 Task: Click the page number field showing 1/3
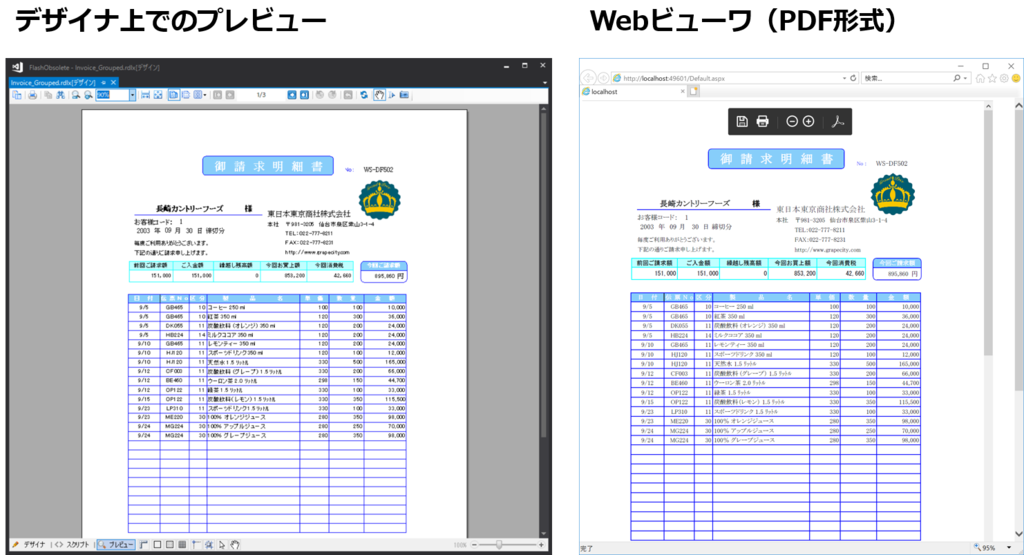click(261, 95)
